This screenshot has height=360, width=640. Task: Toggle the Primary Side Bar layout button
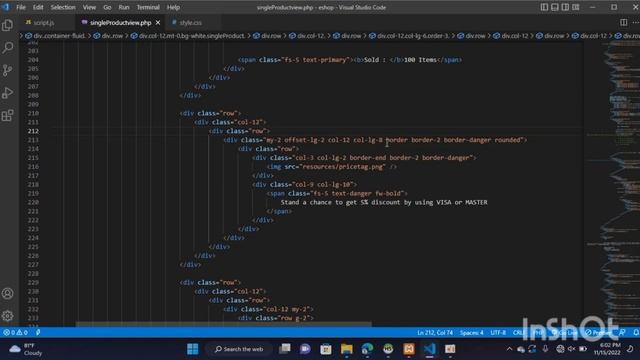(x=544, y=7)
